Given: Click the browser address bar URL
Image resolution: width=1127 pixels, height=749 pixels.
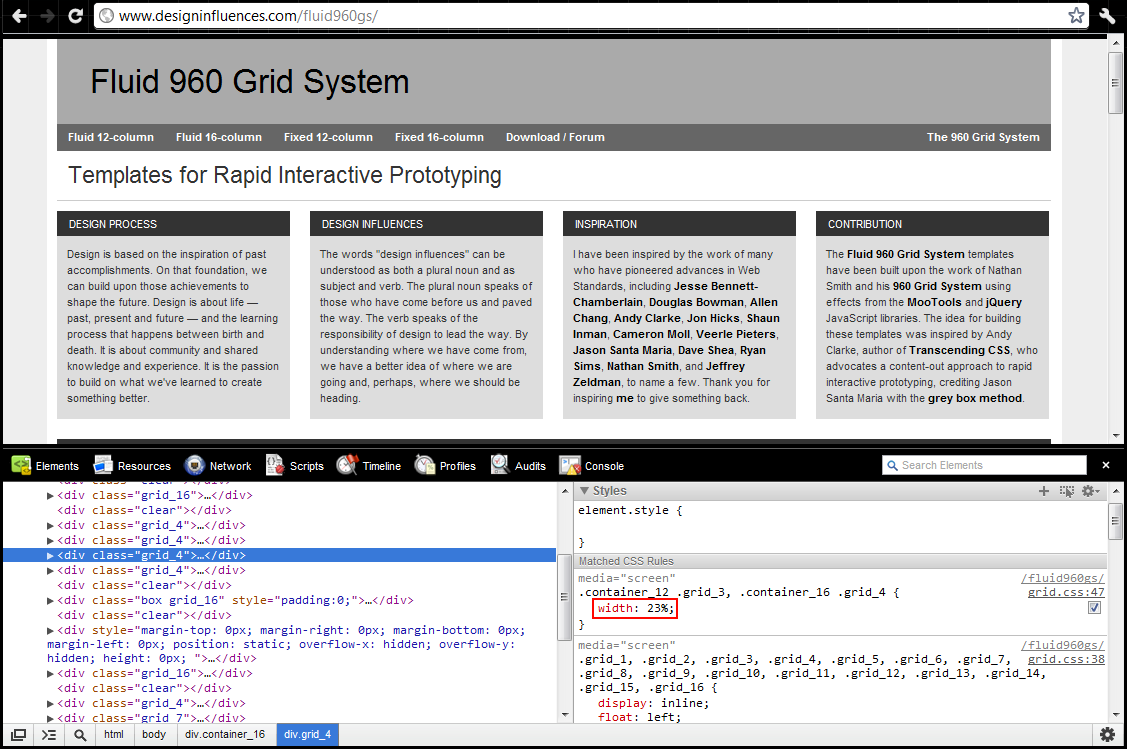Looking at the screenshot, I should click(x=248, y=15).
